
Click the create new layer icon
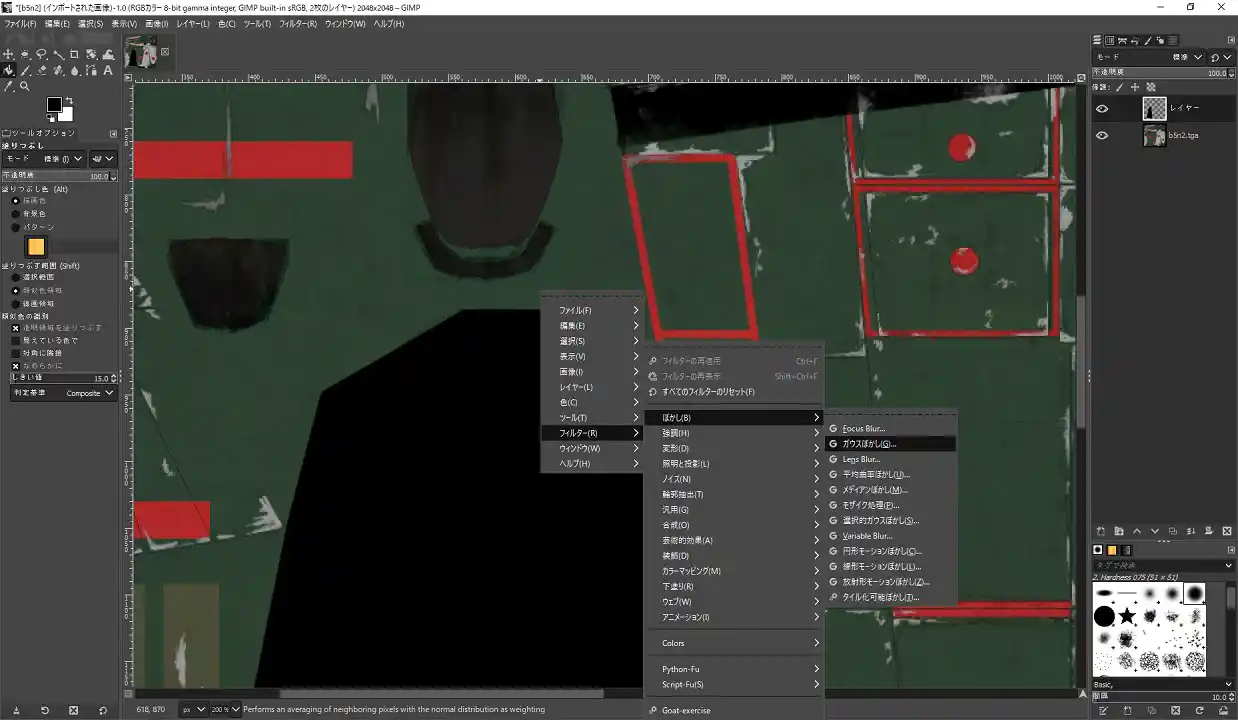[1101, 531]
